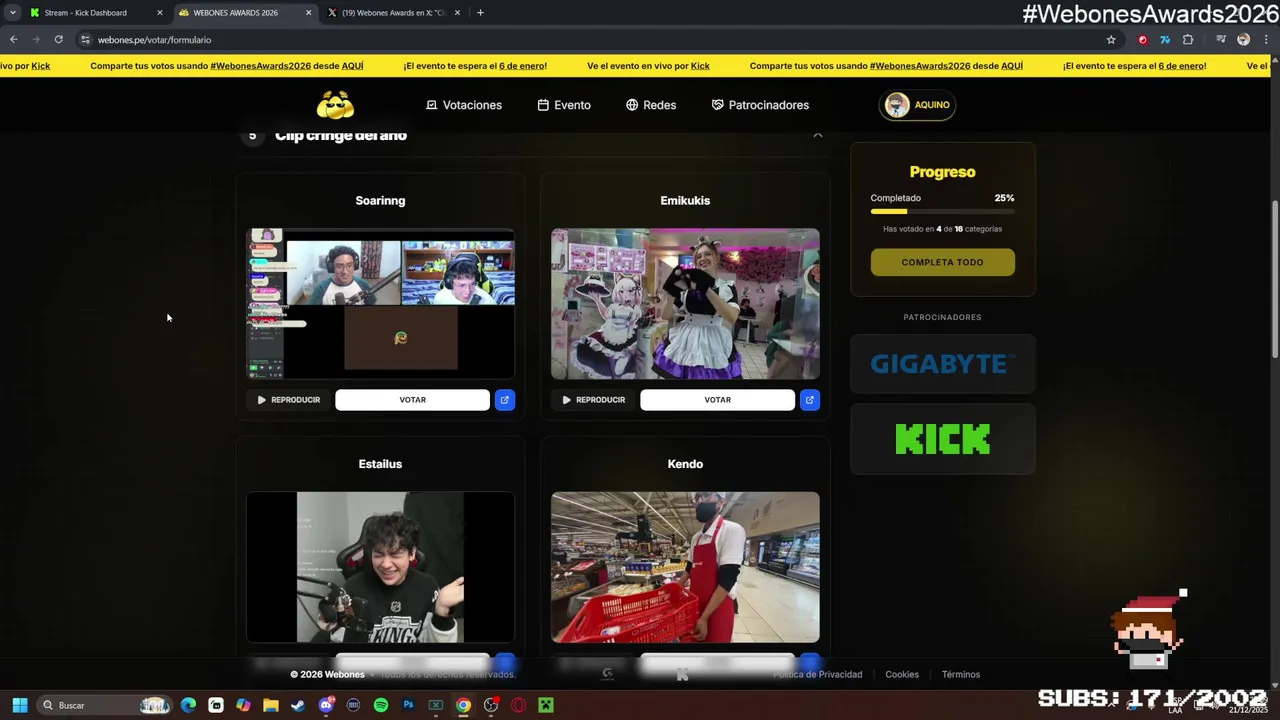Viewport: 1280px width, 720px height.
Task: Click the COMPLETA TODO button
Action: (x=943, y=262)
